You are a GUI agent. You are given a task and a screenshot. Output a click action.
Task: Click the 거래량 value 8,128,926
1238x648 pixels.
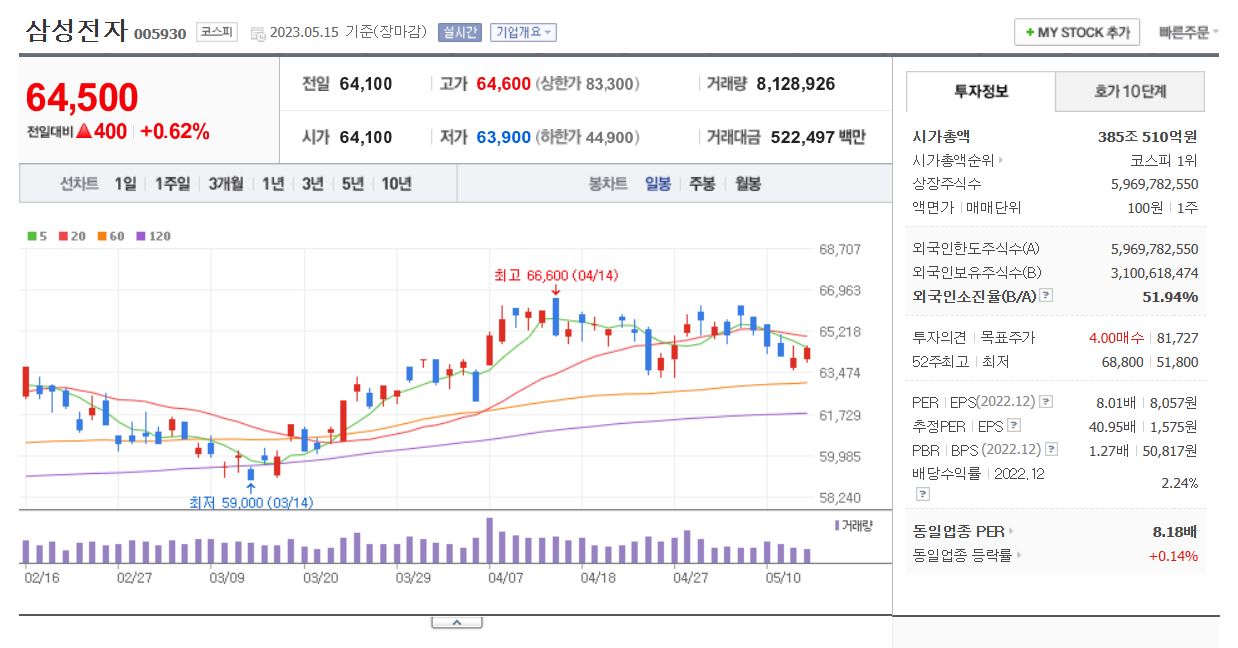tap(796, 84)
